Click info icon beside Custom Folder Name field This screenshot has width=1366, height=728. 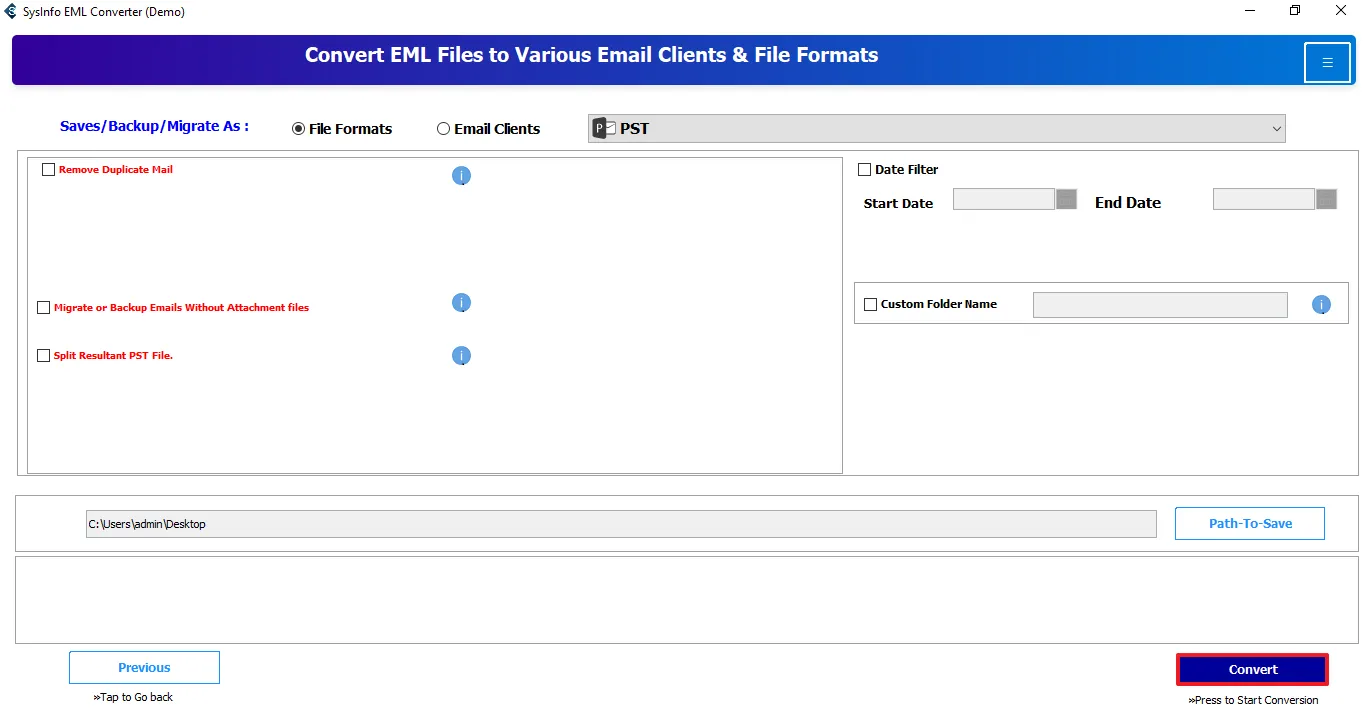(1321, 305)
